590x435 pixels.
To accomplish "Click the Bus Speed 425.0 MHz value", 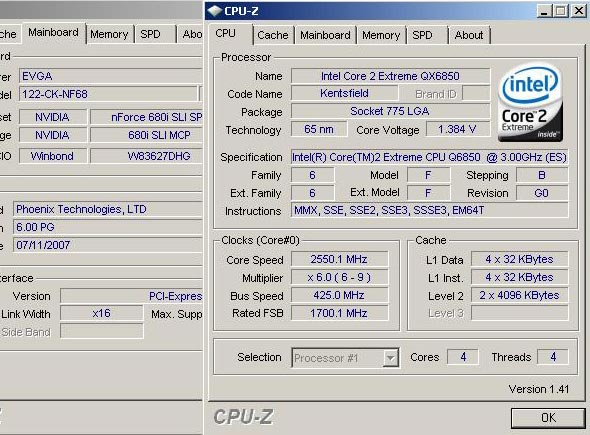I will 339,295.
